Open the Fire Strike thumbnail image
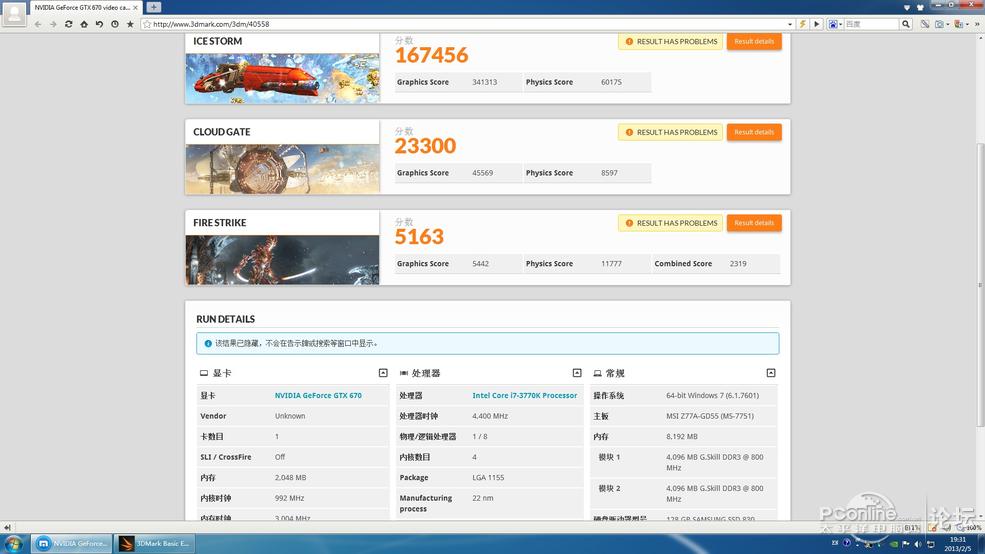This screenshot has height=554, width=985. point(283,260)
